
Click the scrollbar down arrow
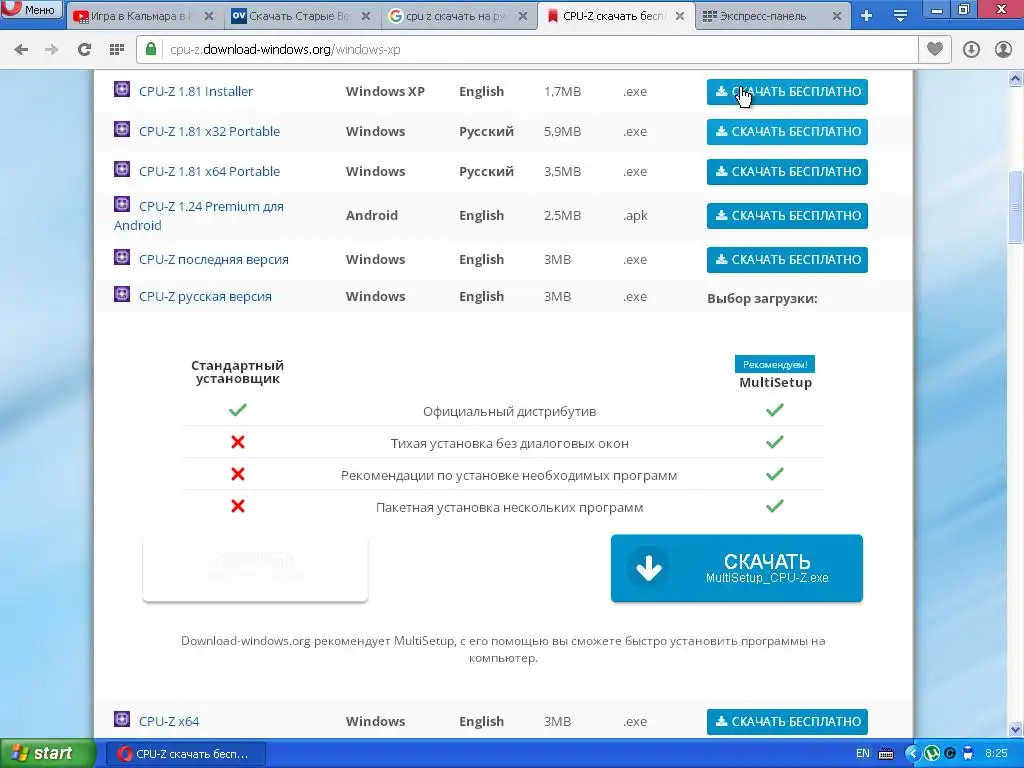pyautogui.click(x=1016, y=729)
